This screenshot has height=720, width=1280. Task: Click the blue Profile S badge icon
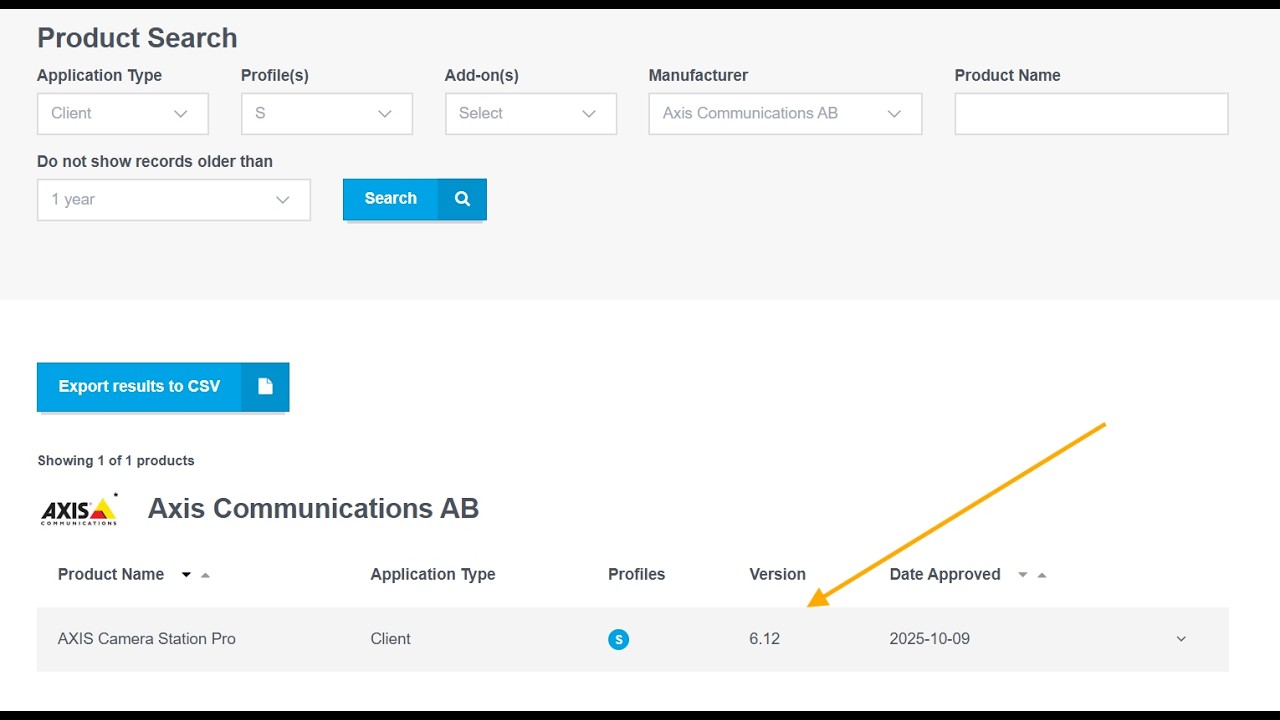[619, 639]
